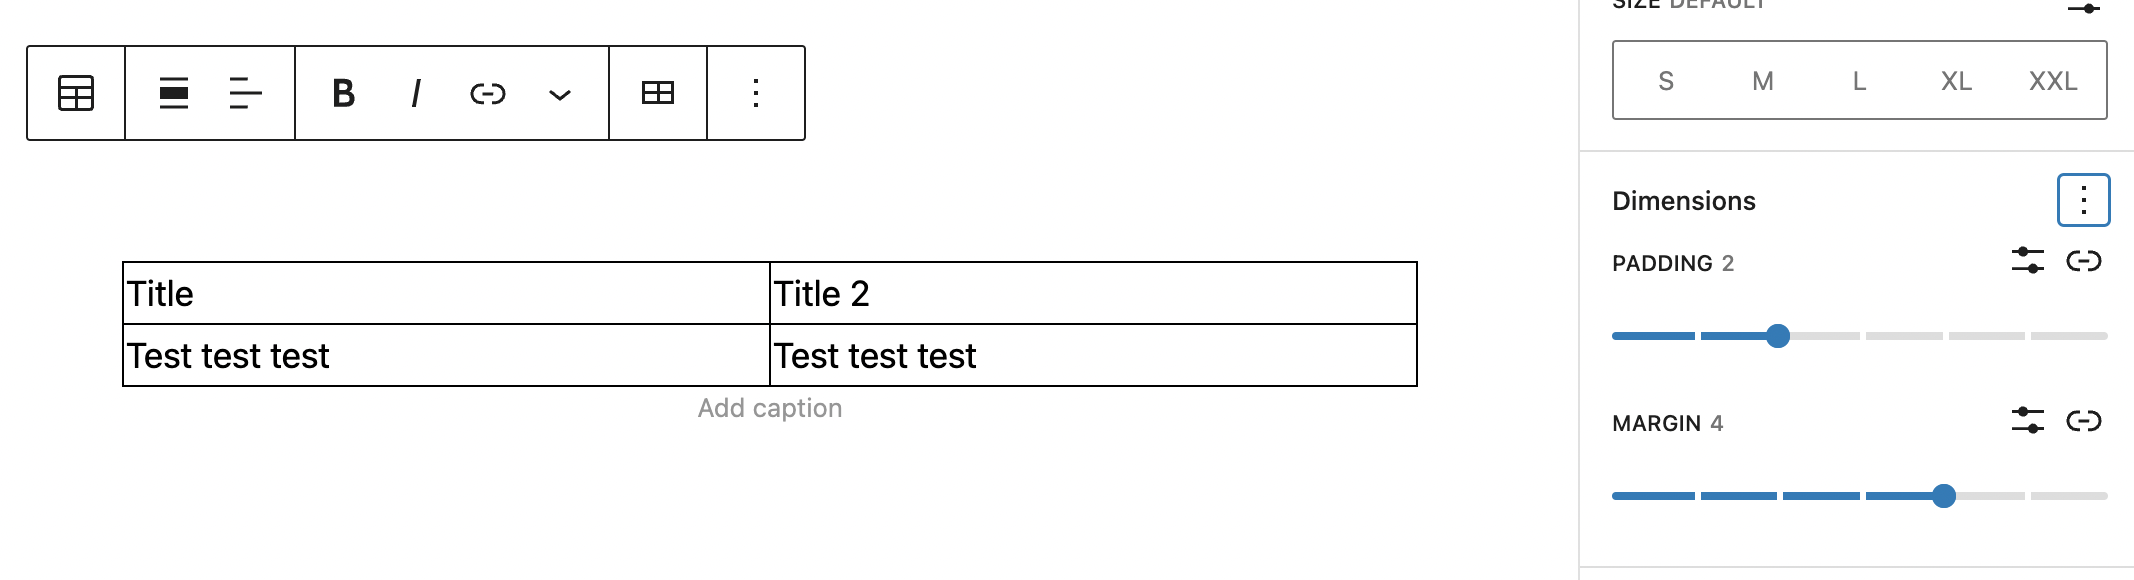The height and width of the screenshot is (580, 2134).
Task: Select the XL size preset
Action: point(1956,80)
